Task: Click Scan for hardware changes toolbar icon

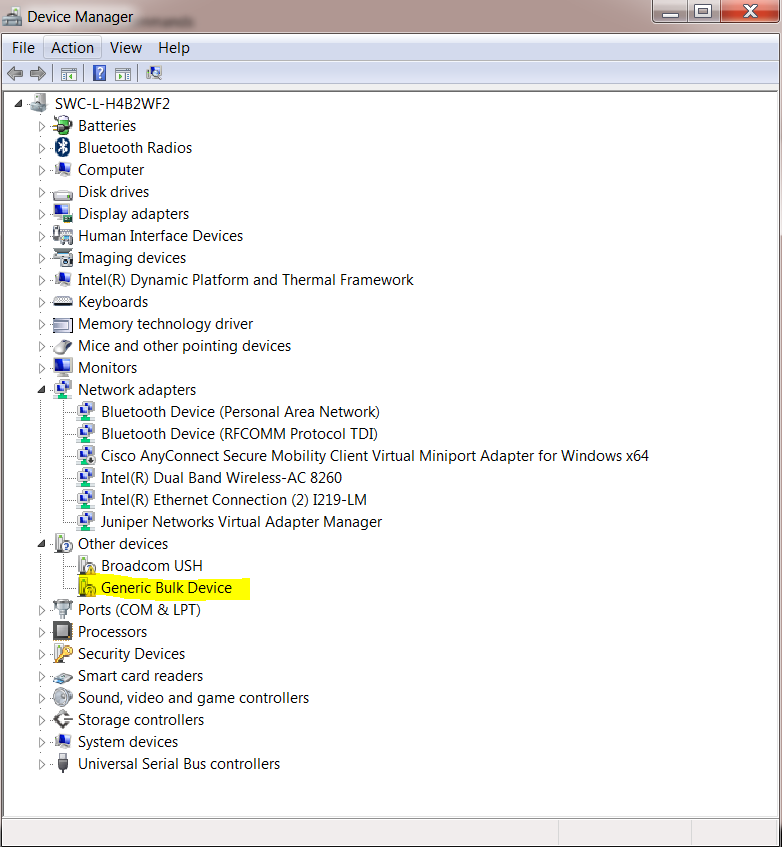Action: pos(154,73)
